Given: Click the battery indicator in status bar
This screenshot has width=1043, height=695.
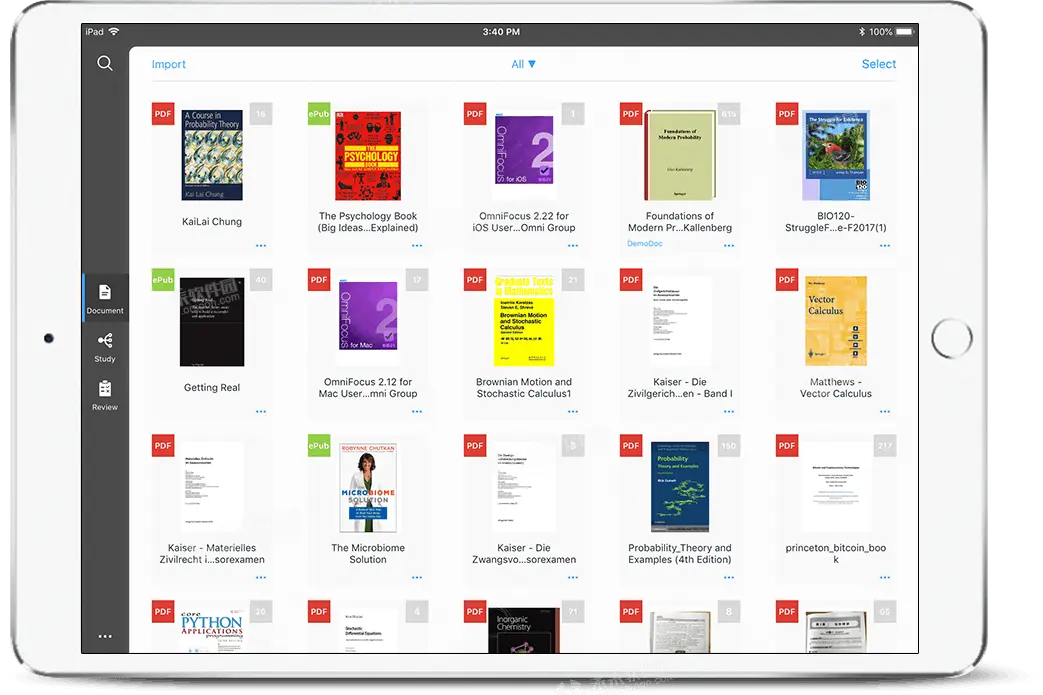Looking at the screenshot, I should (x=905, y=32).
